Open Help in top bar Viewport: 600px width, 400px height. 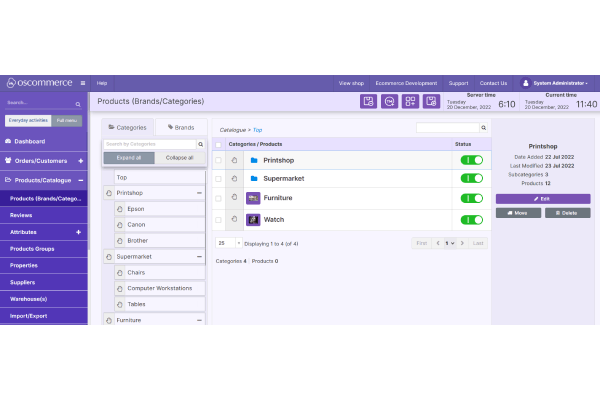coord(102,83)
